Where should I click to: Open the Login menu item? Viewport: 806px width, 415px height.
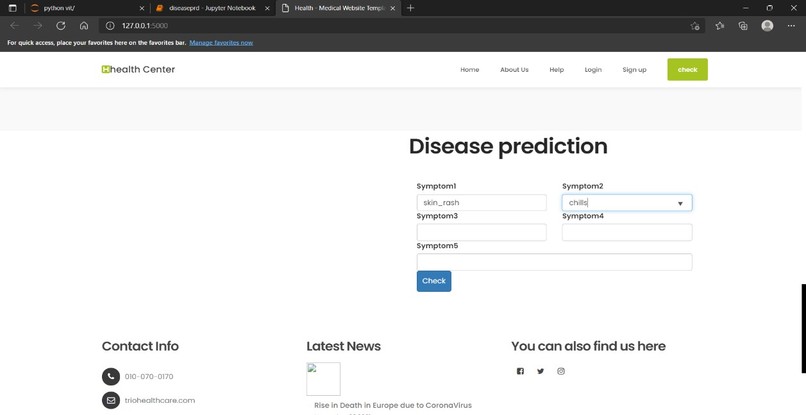(x=593, y=69)
